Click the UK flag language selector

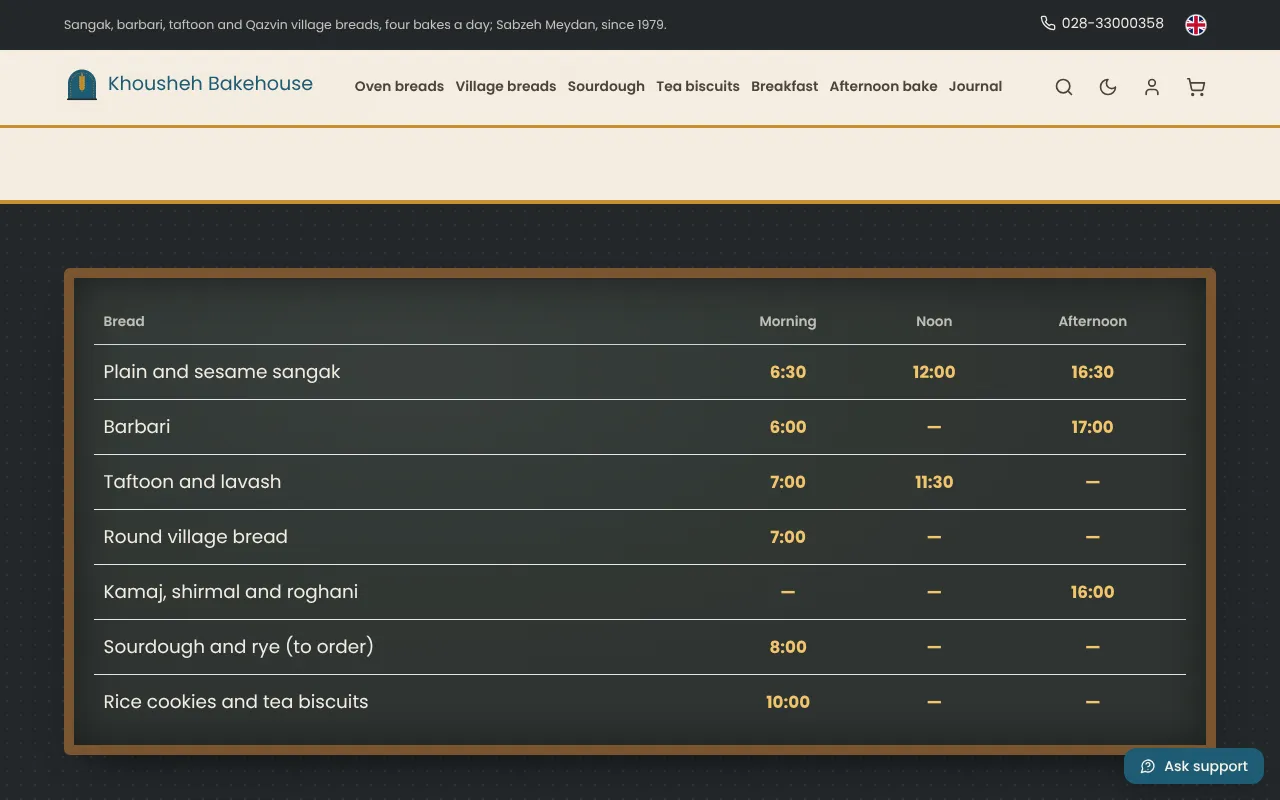[x=1196, y=25]
